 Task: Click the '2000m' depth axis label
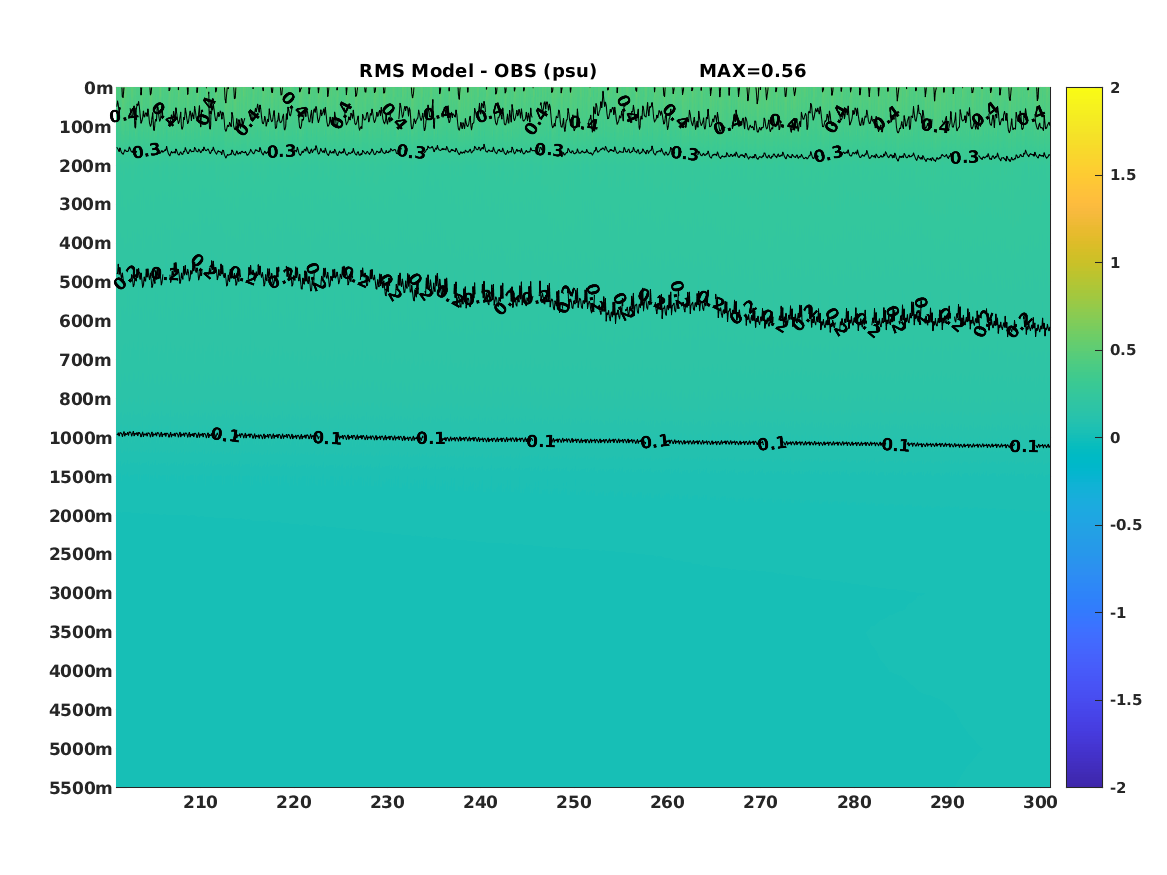click(81, 516)
